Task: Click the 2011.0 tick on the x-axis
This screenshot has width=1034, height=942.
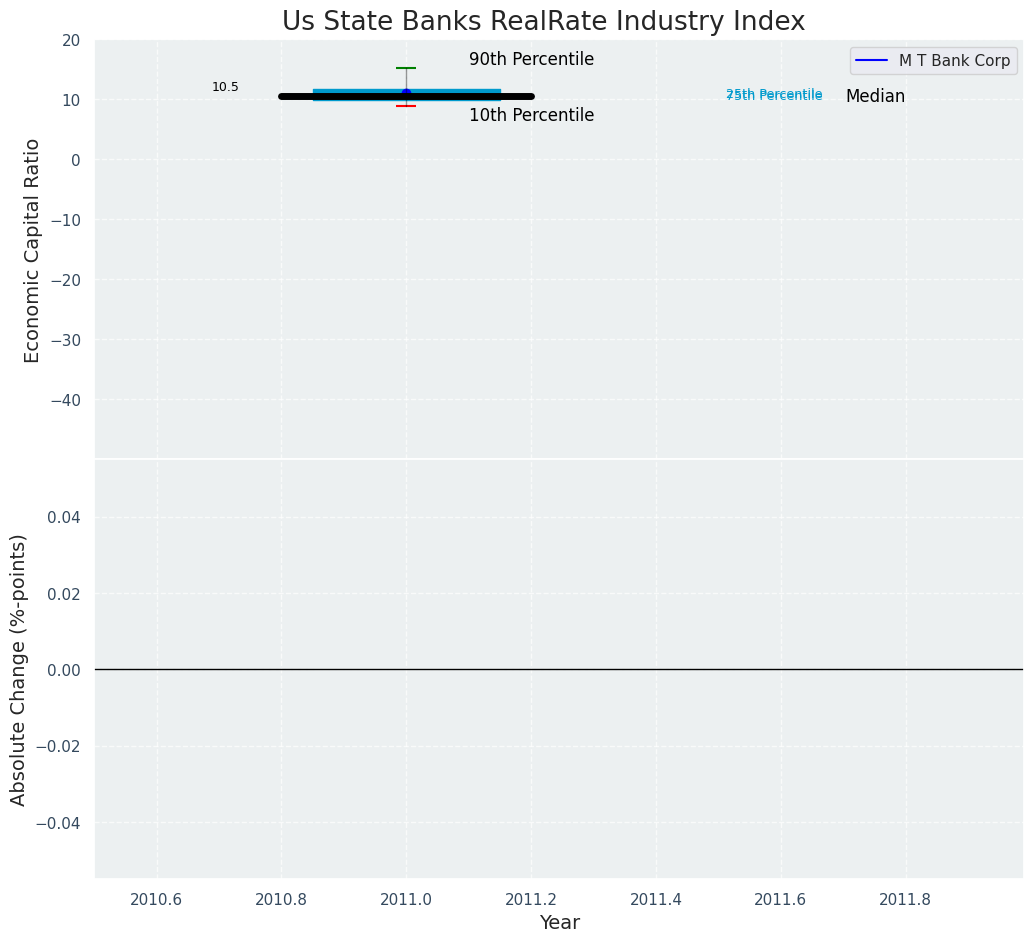Action: 406,899
